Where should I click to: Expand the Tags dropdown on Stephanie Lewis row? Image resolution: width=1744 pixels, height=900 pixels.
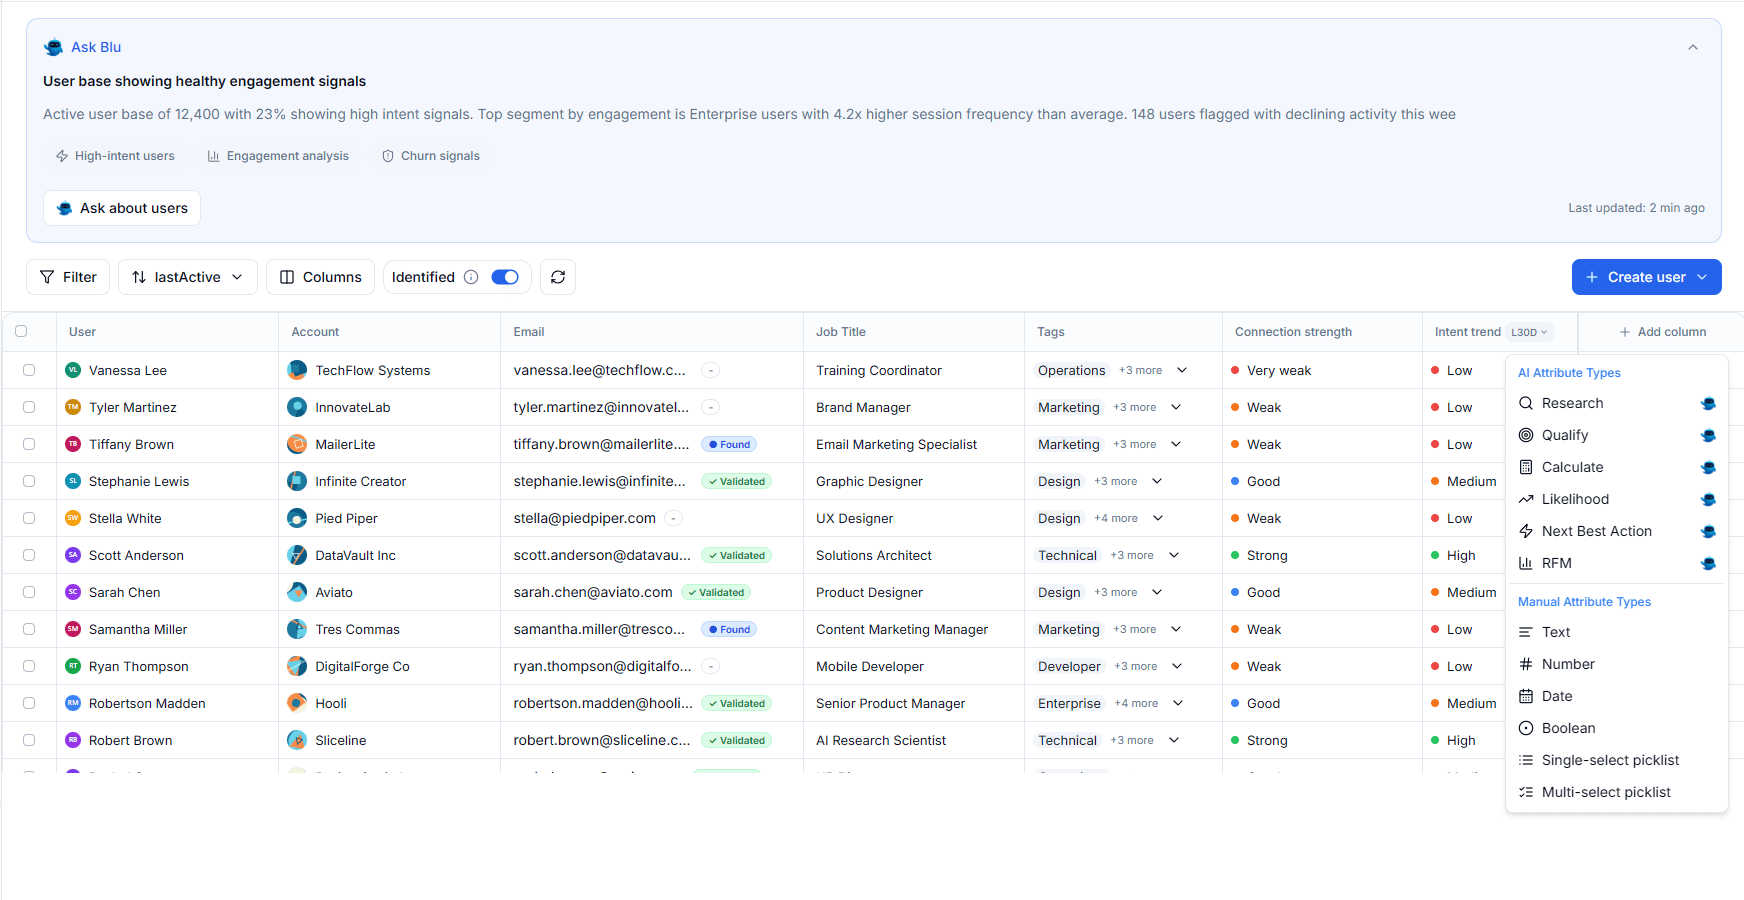[1157, 481]
